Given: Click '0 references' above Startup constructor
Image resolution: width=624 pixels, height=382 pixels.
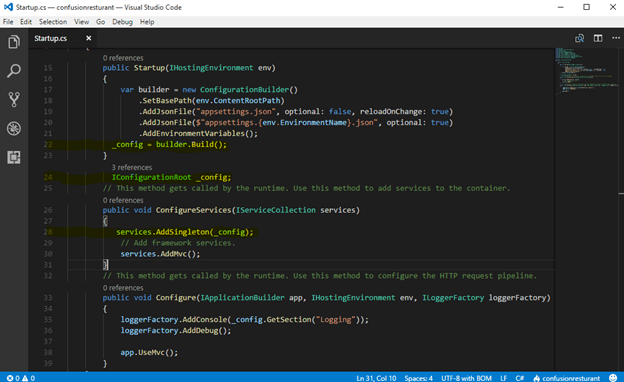Looking at the screenshot, I should (x=123, y=58).
